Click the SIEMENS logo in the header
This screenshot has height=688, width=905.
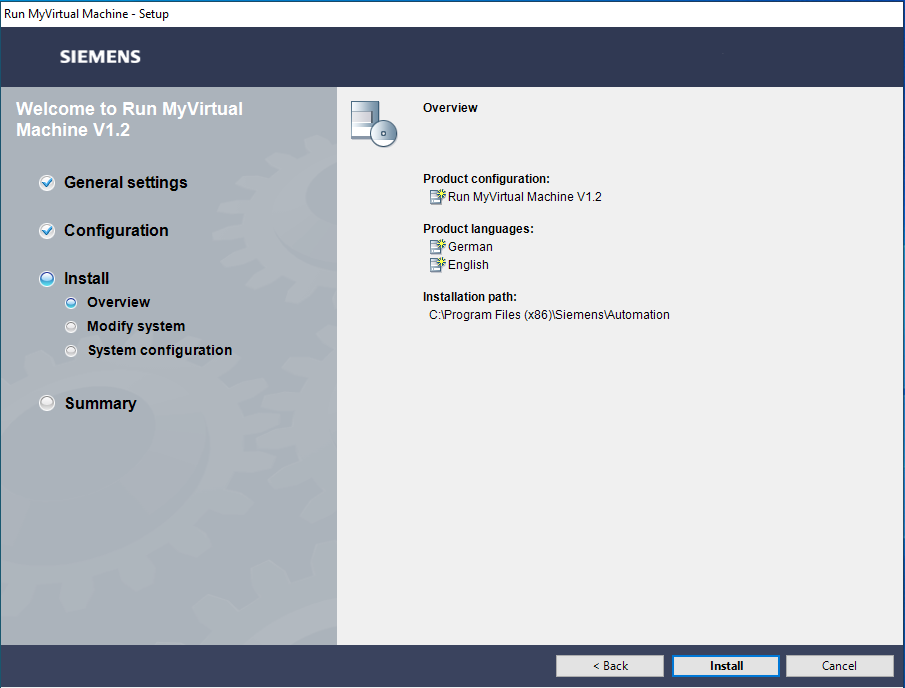tap(100, 57)
